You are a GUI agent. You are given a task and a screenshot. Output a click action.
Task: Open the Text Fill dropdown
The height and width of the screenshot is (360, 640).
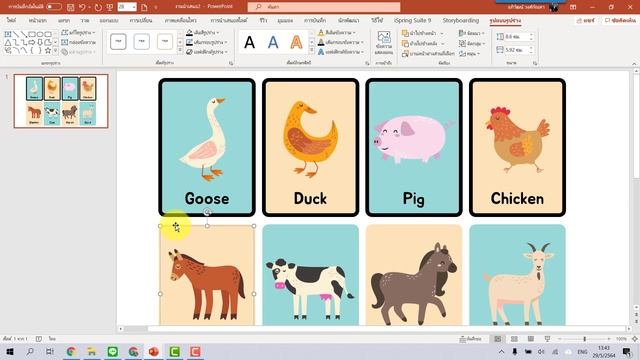coord(337,32)
